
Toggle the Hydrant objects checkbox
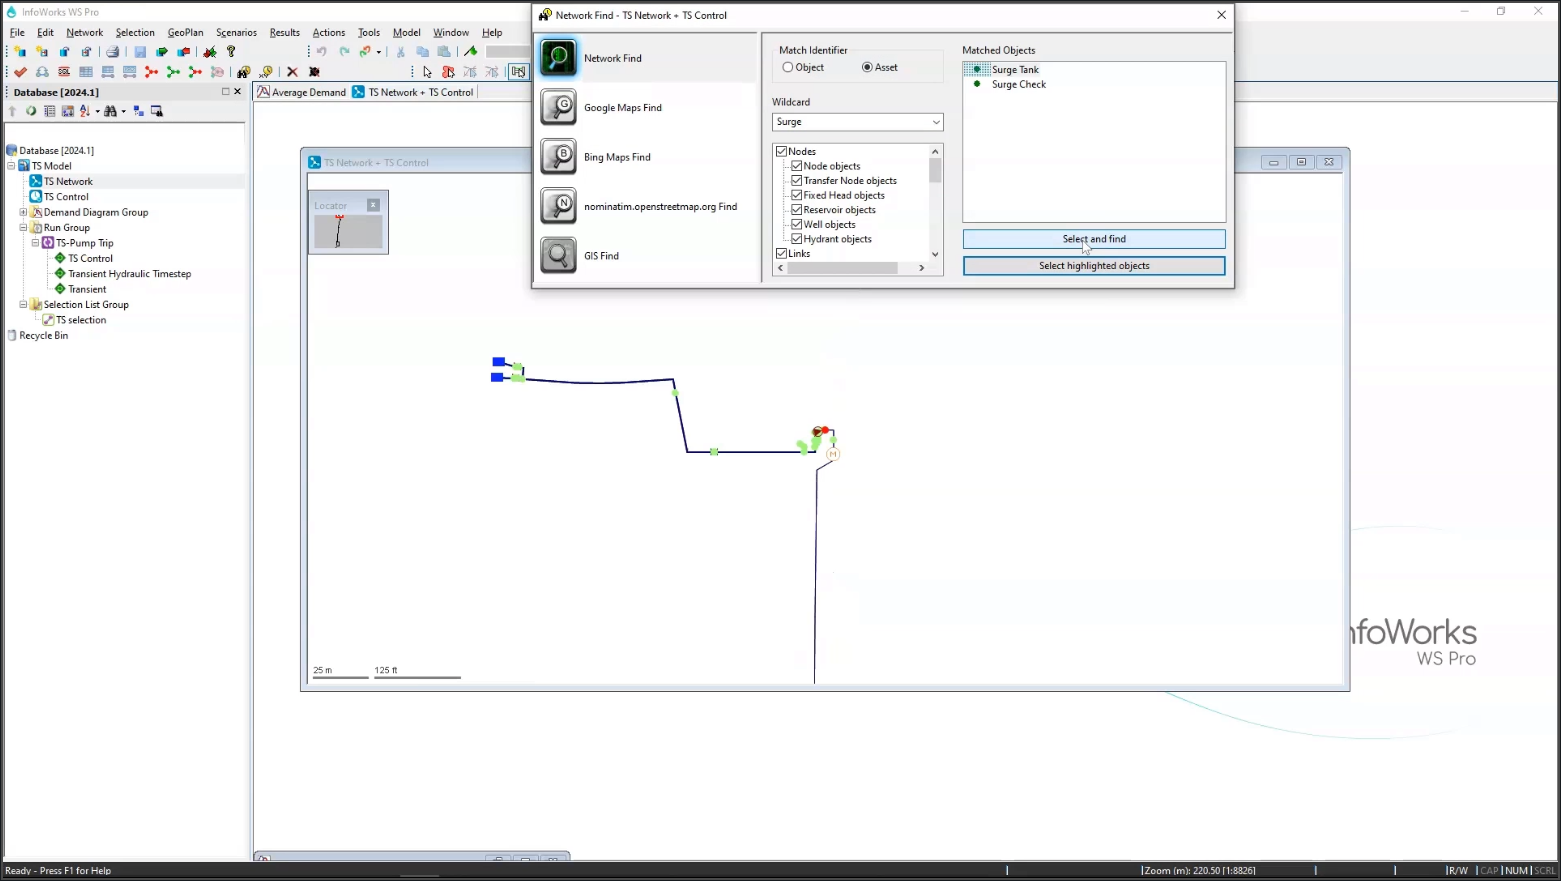[797, 239]
